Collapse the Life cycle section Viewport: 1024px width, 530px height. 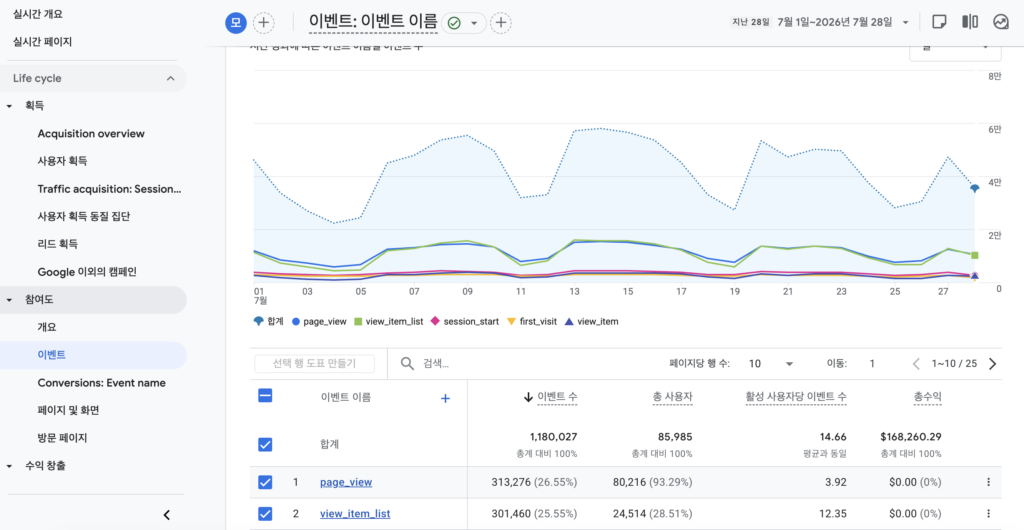click(x=170, y=78)
